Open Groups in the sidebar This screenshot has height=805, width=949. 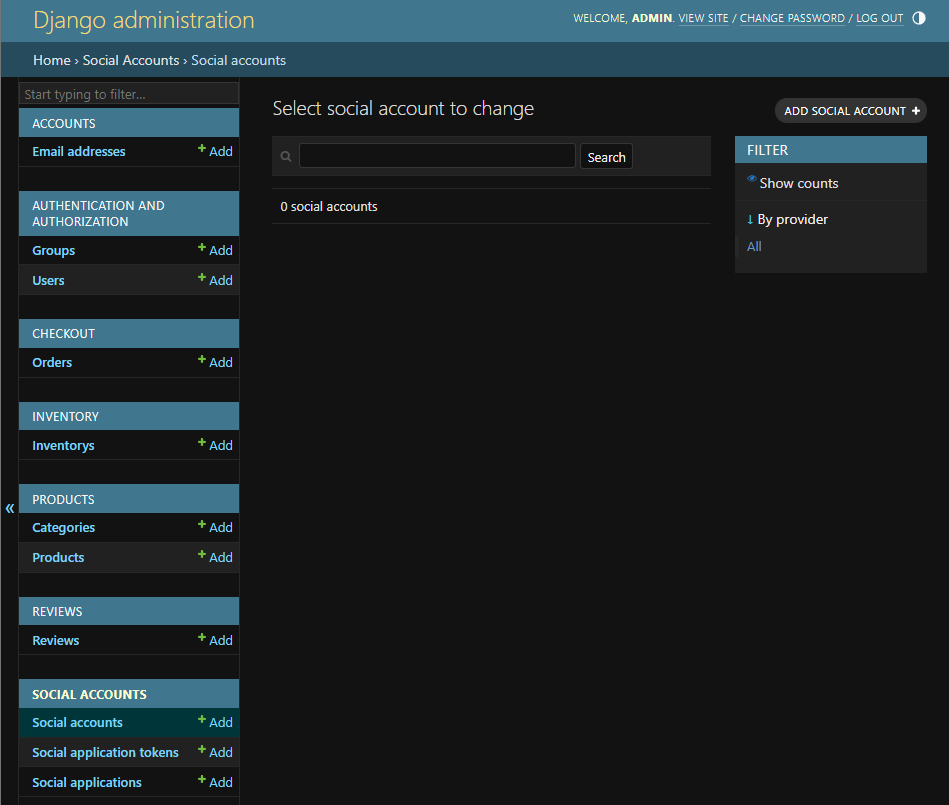53,251
